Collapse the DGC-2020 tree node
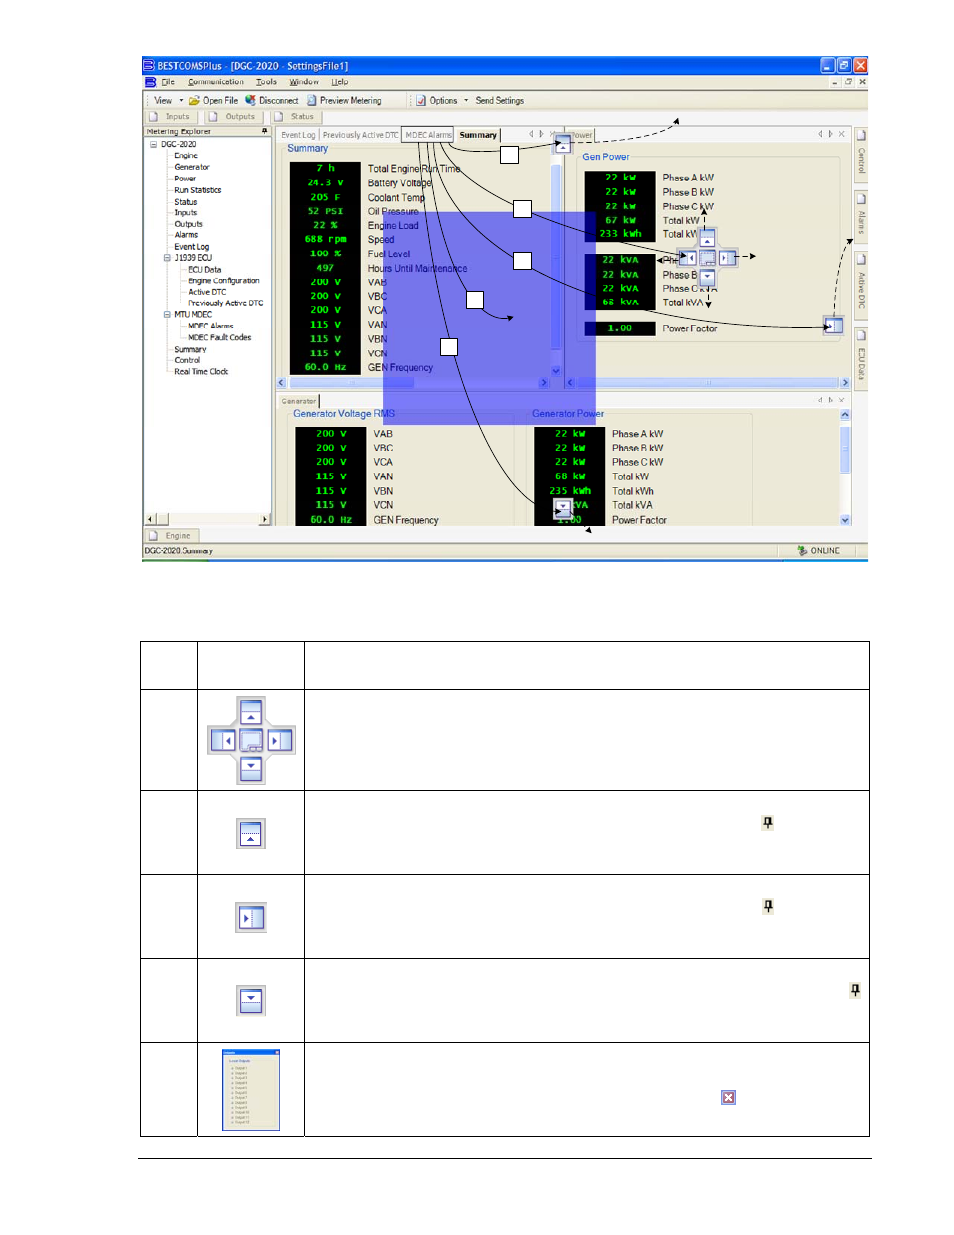This screenshot has height=1235, width=954. 154,144
